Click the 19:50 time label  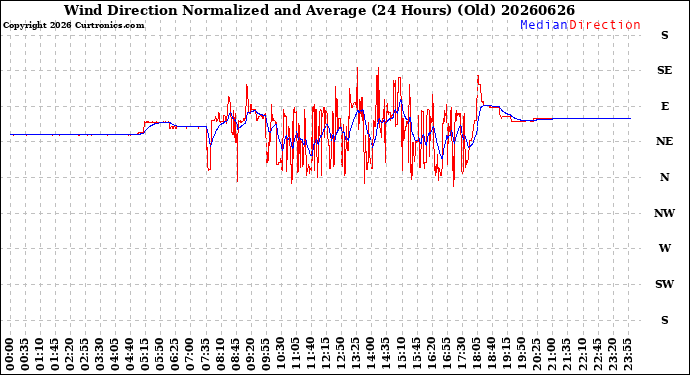tap(521, 354)
